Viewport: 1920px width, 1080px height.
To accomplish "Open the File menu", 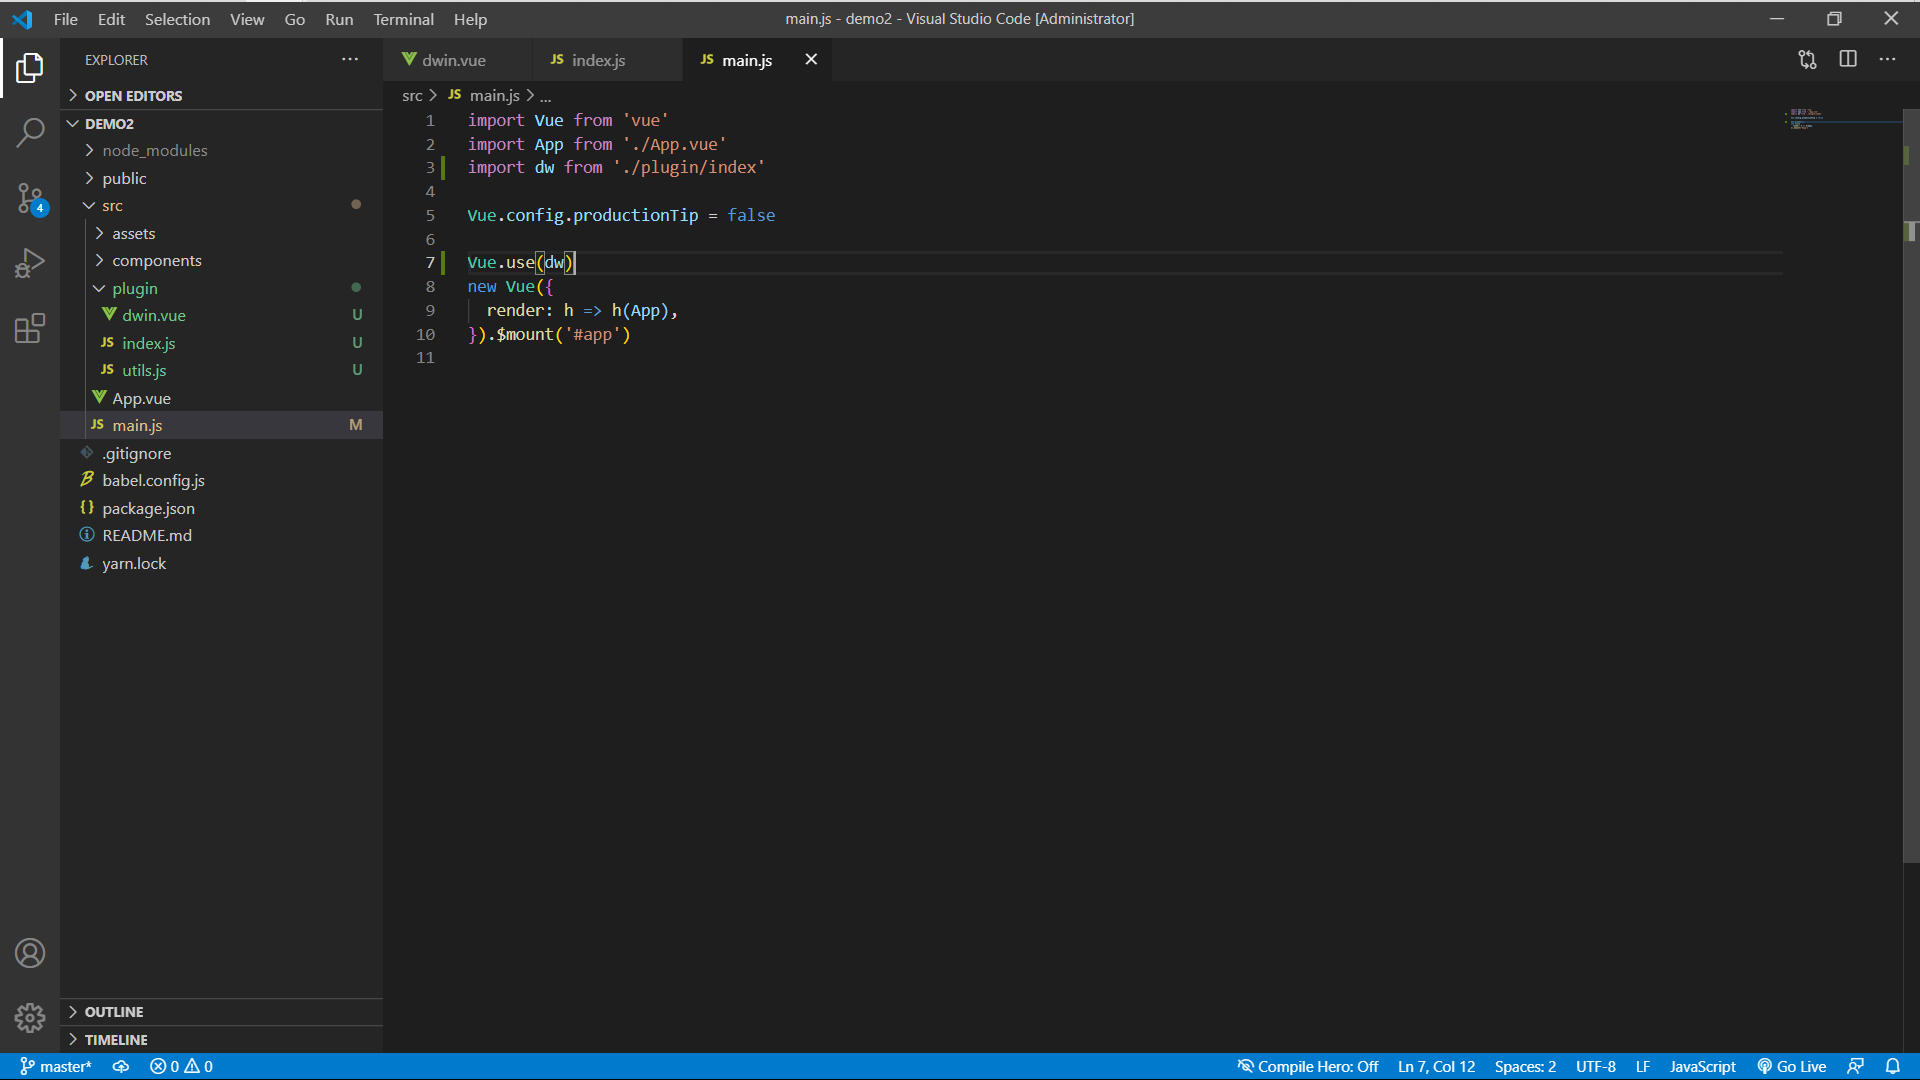I will 66,19.
